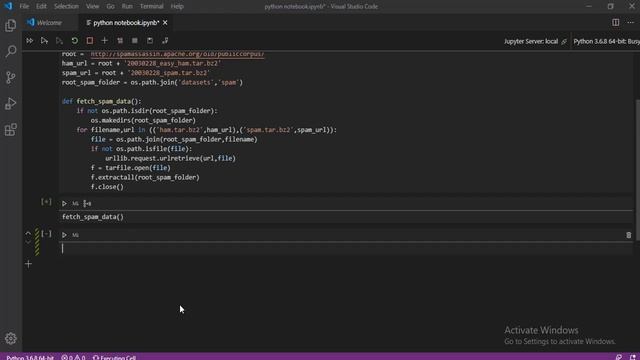Run all notebook cells
This screenshot has width=640, height=360.
click(29, 41)
